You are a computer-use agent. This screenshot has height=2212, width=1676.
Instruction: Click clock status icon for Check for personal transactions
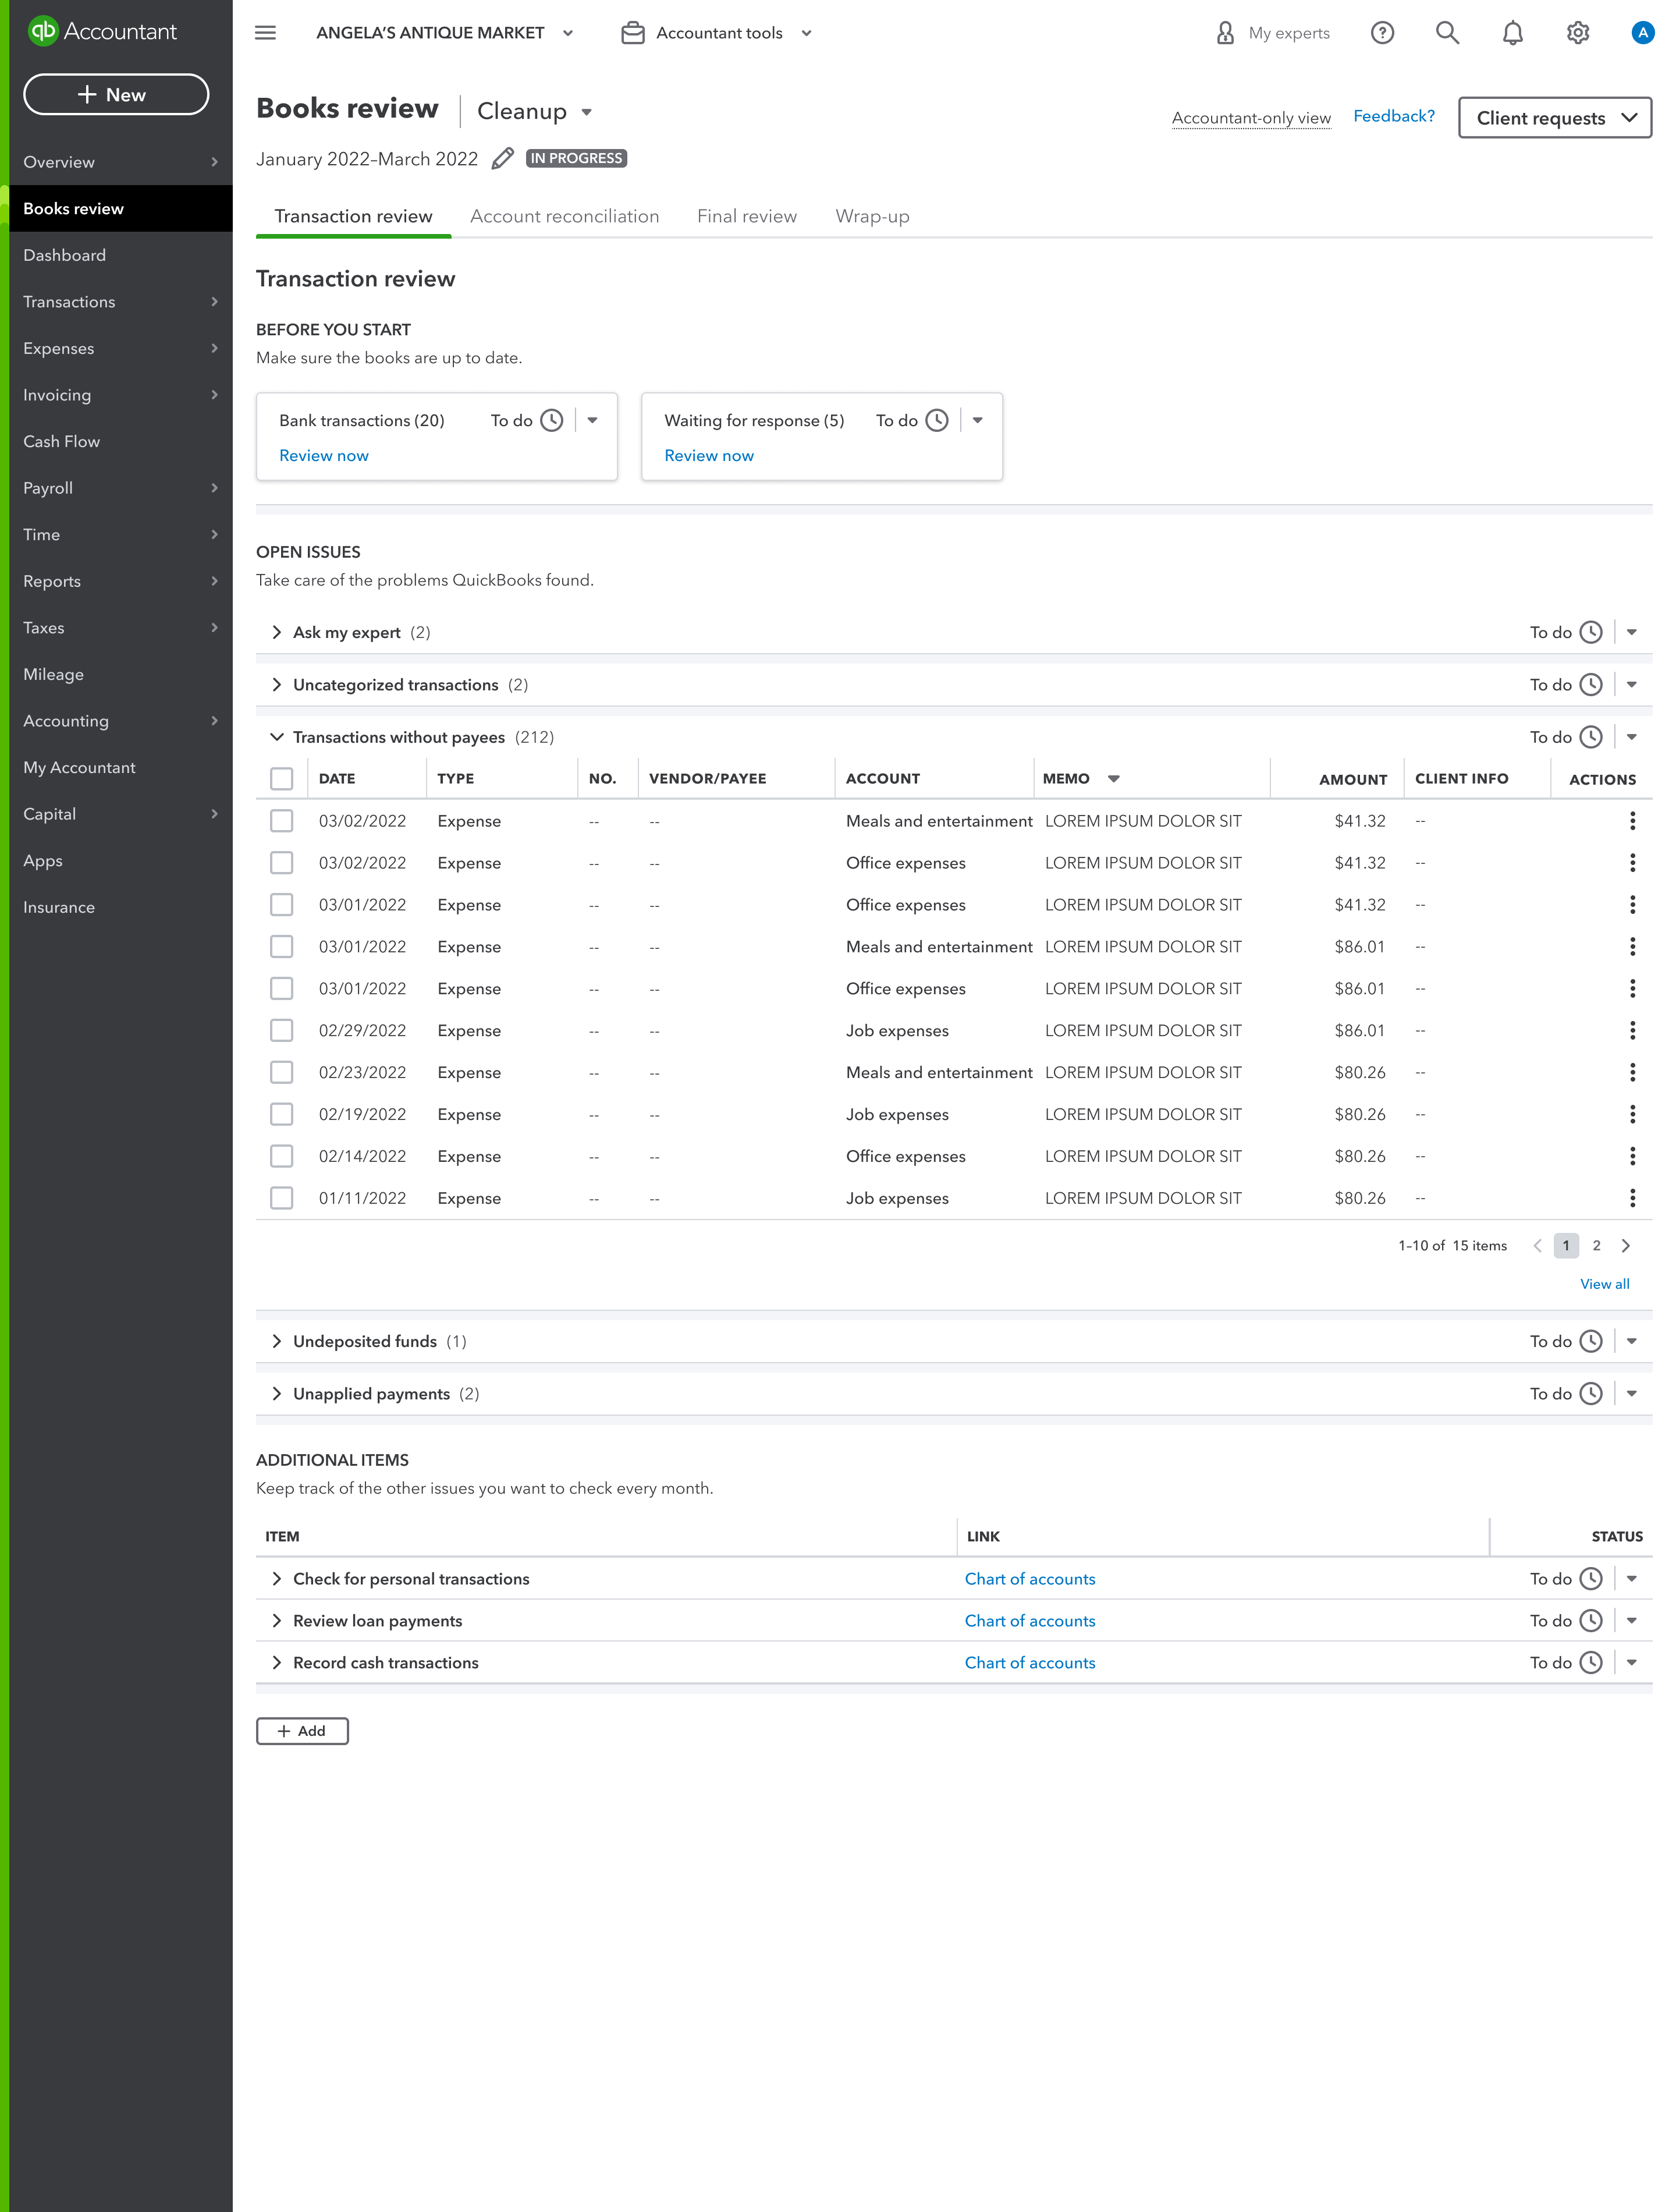(1591, 1579)
